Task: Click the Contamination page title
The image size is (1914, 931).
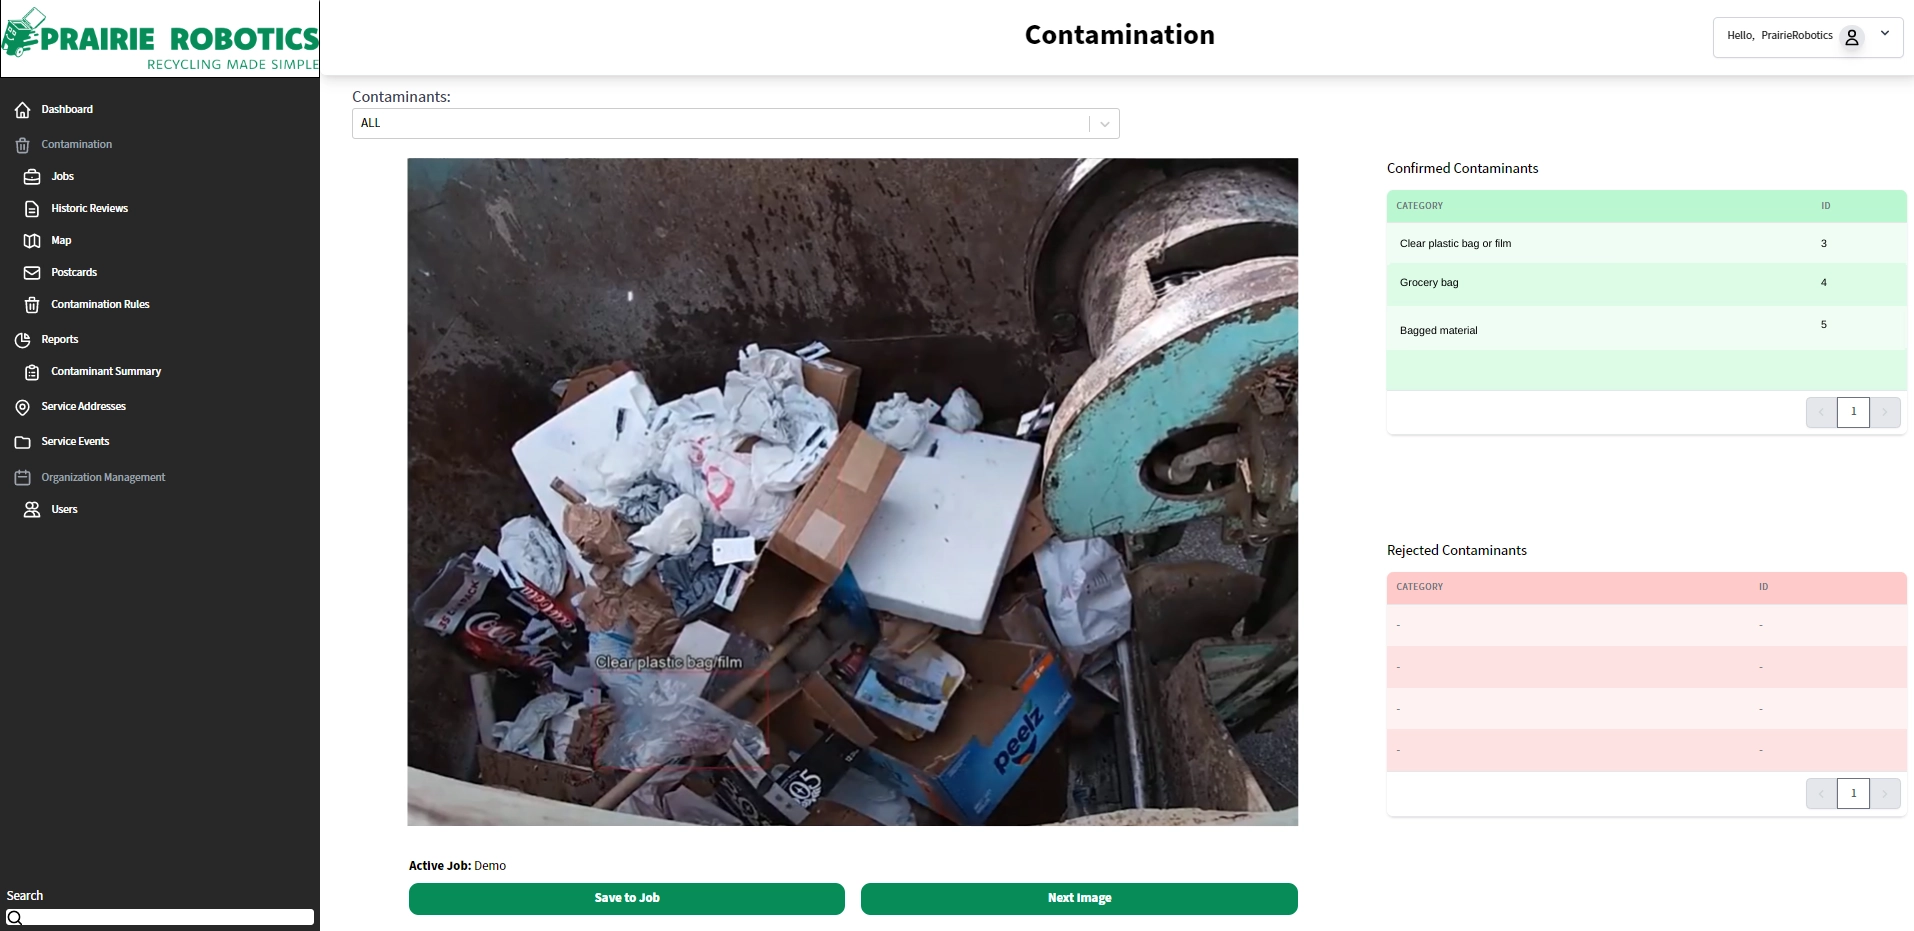Action: click(x=1119, y=35)
